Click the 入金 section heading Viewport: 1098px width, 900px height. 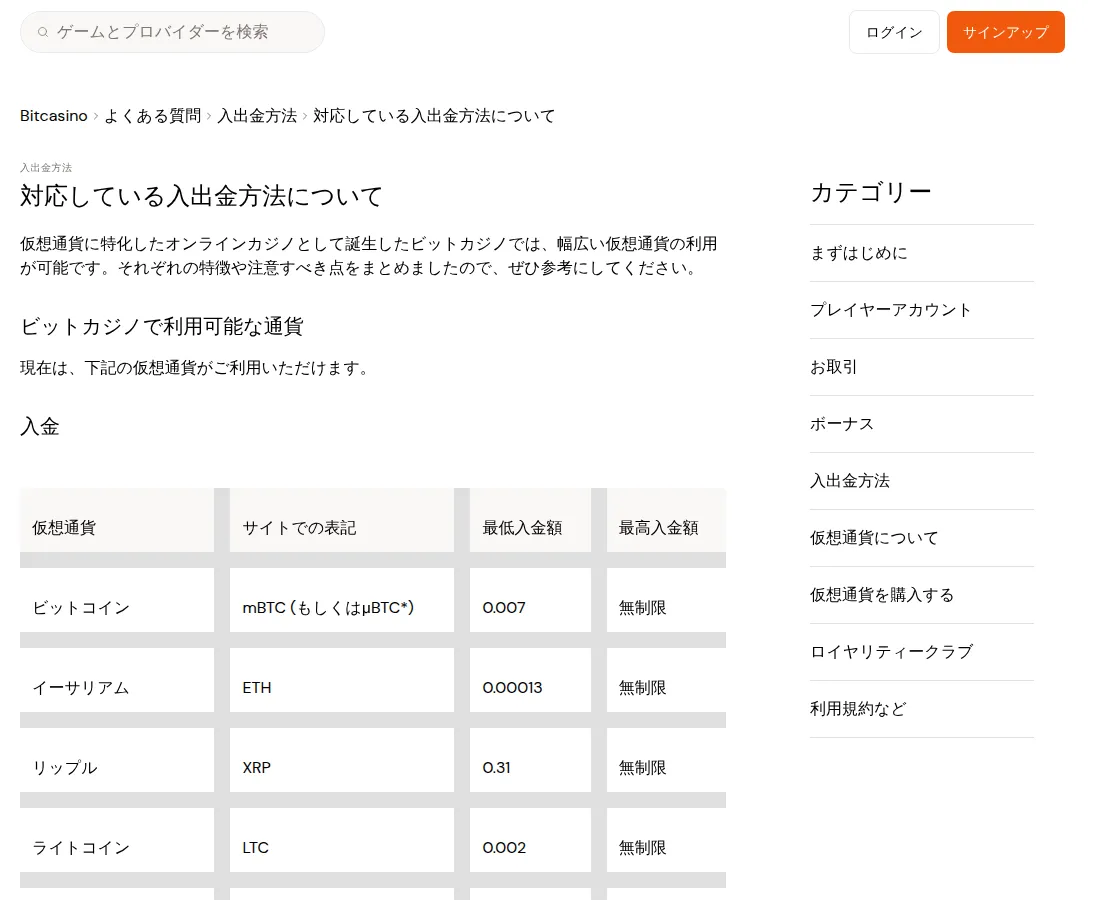click(x=40, y=427)
